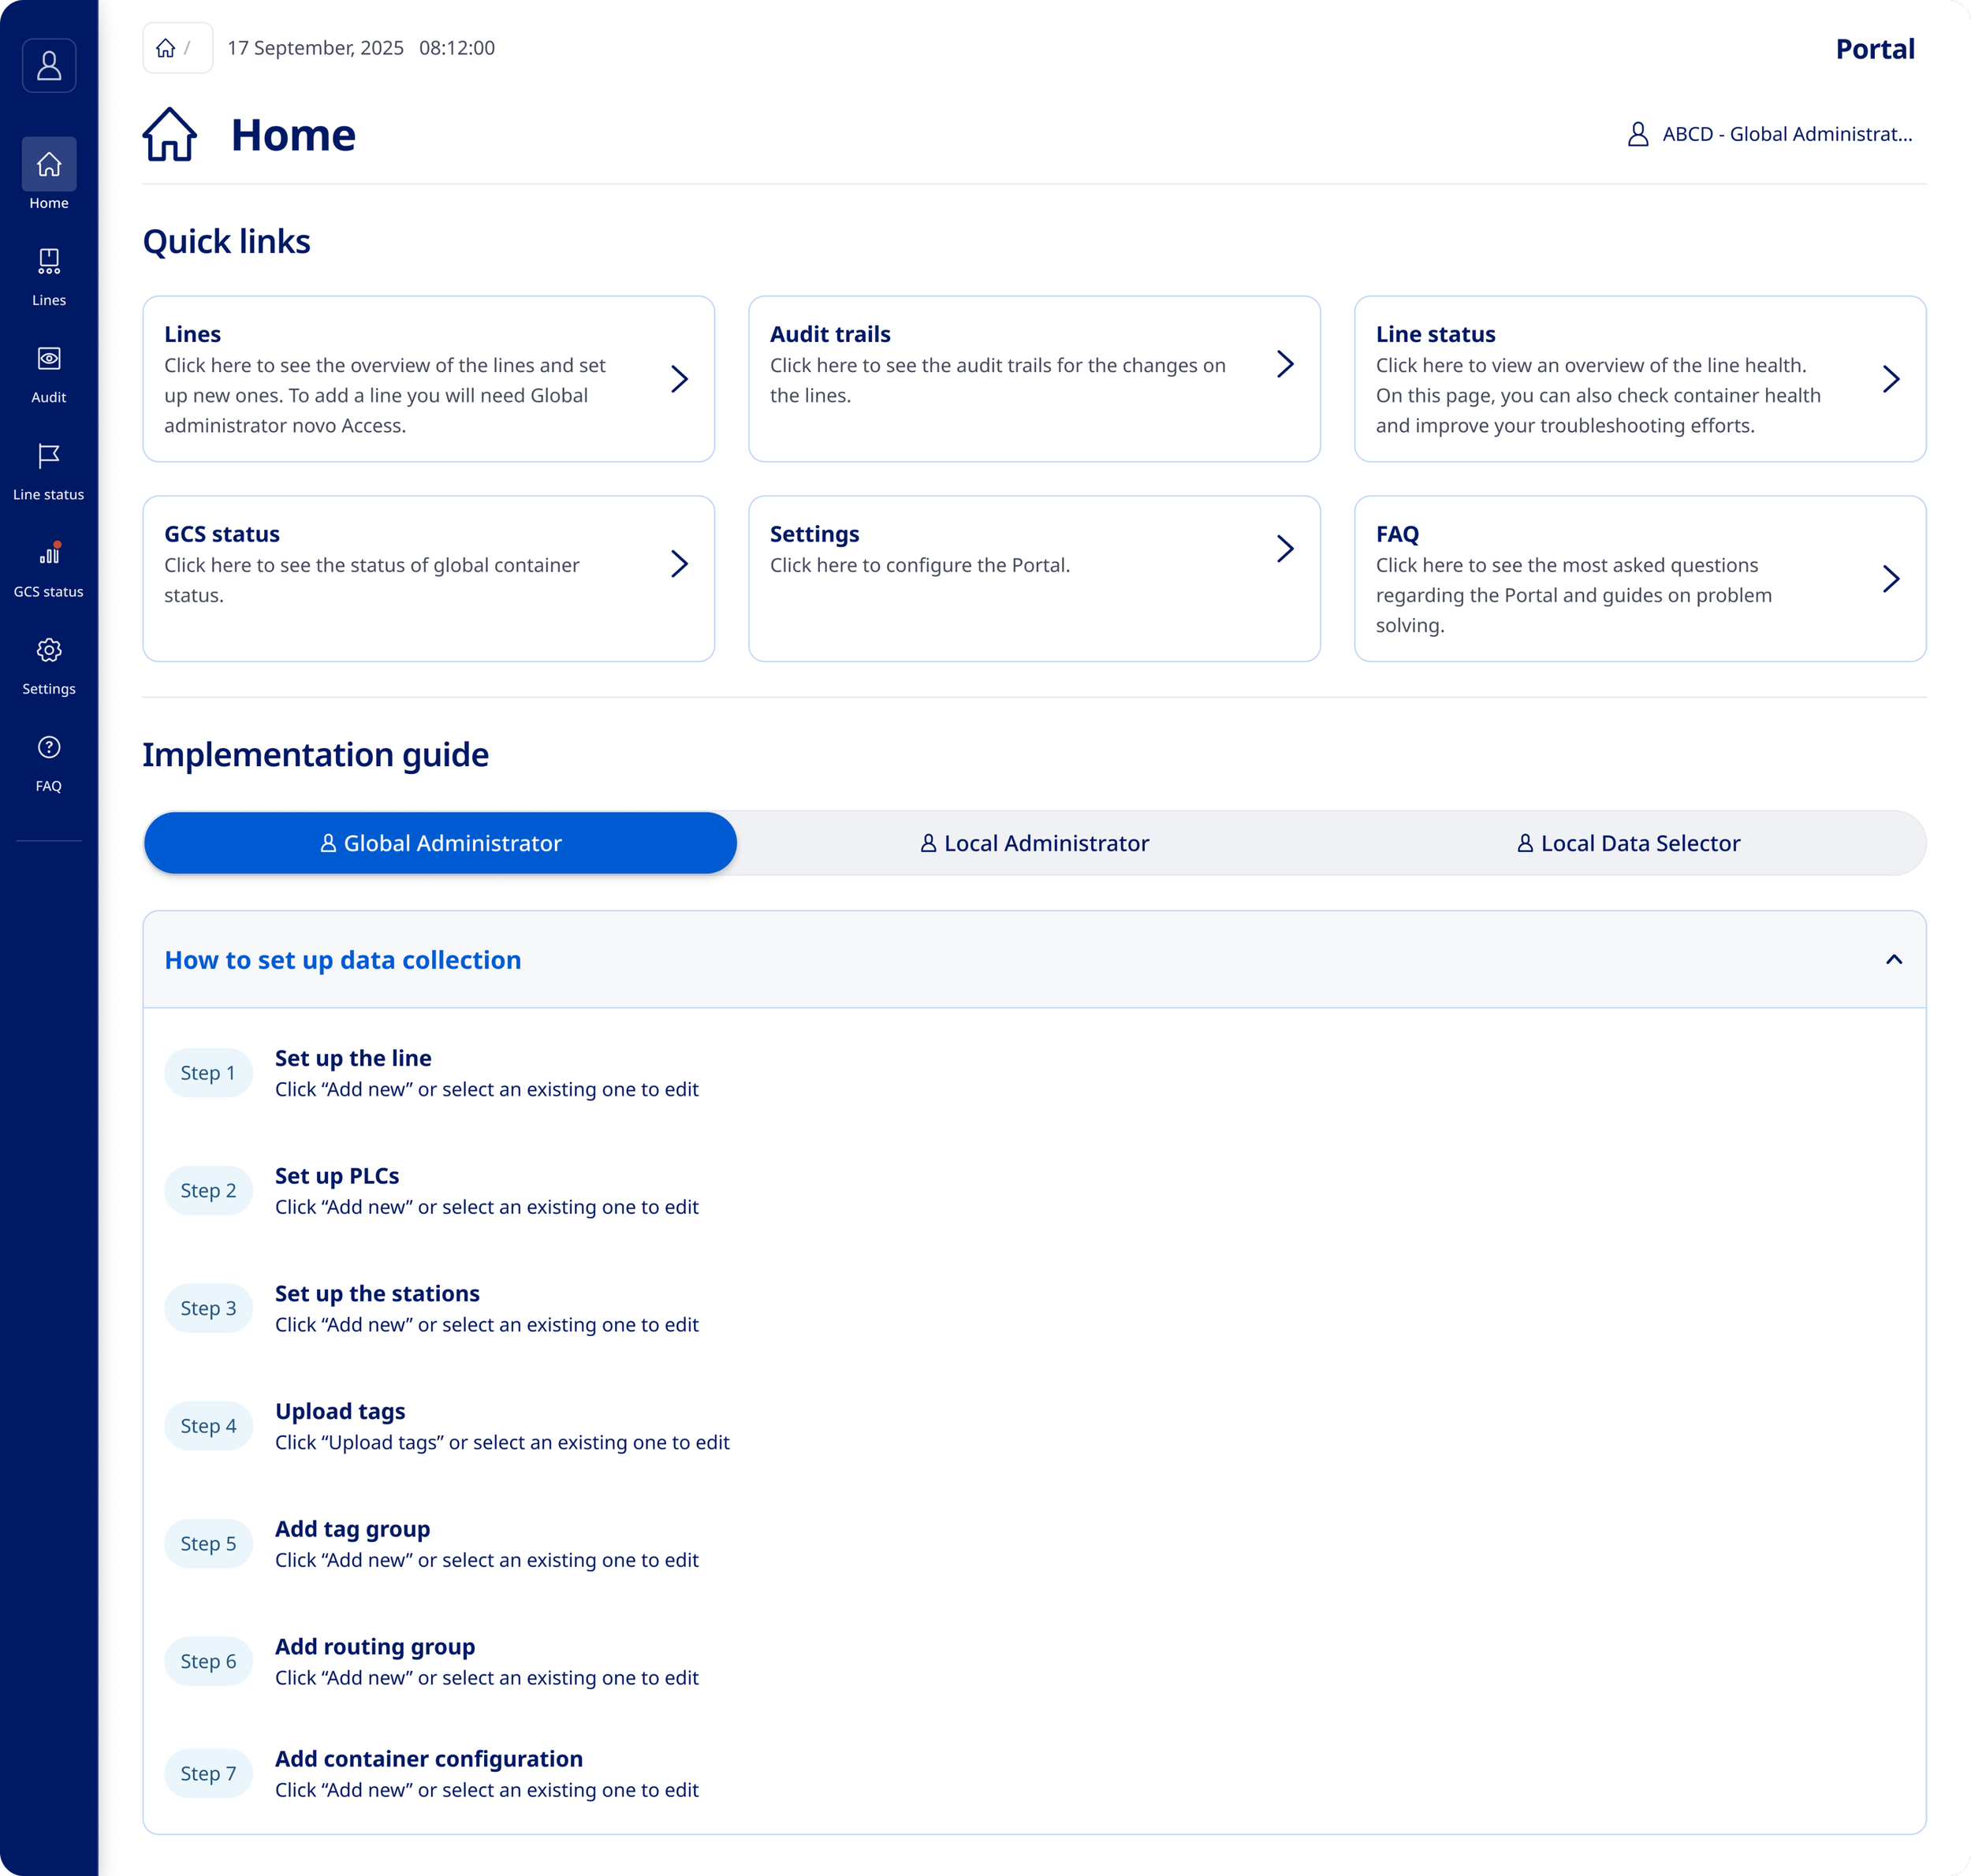Open the Lines page from sidebar icon
The image size is (1971, 1876).
(x=49, y=262)
